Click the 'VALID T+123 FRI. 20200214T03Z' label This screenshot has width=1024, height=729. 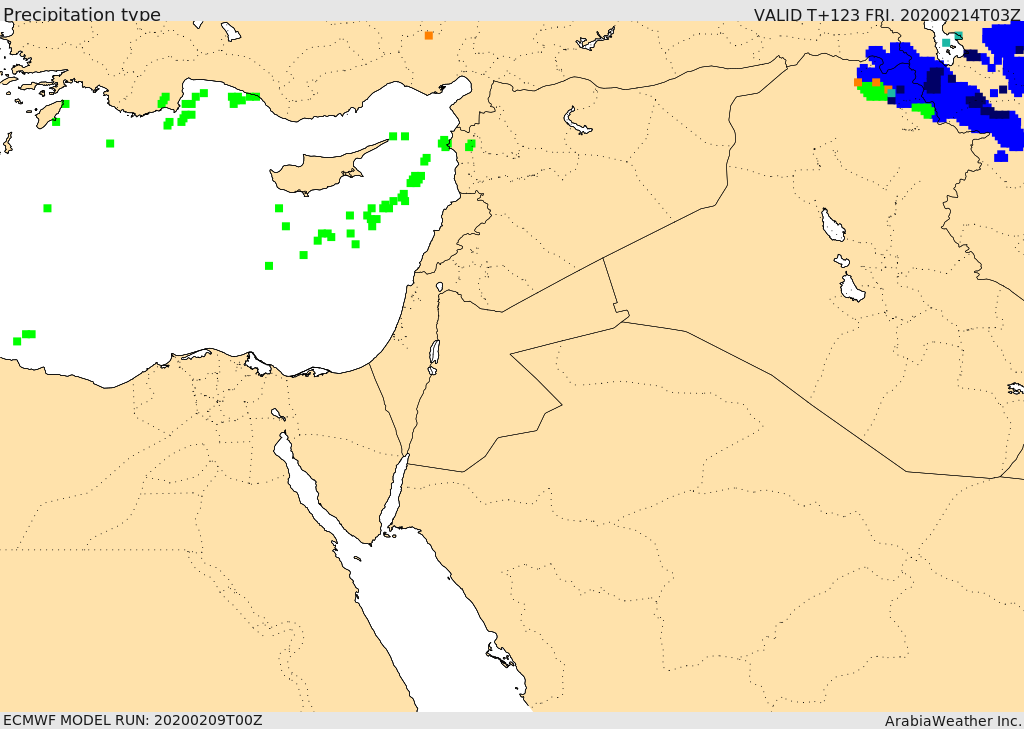[886, 14]
